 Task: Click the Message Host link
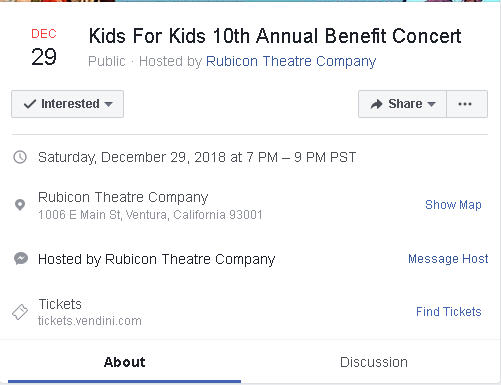[x=448, y=259]
